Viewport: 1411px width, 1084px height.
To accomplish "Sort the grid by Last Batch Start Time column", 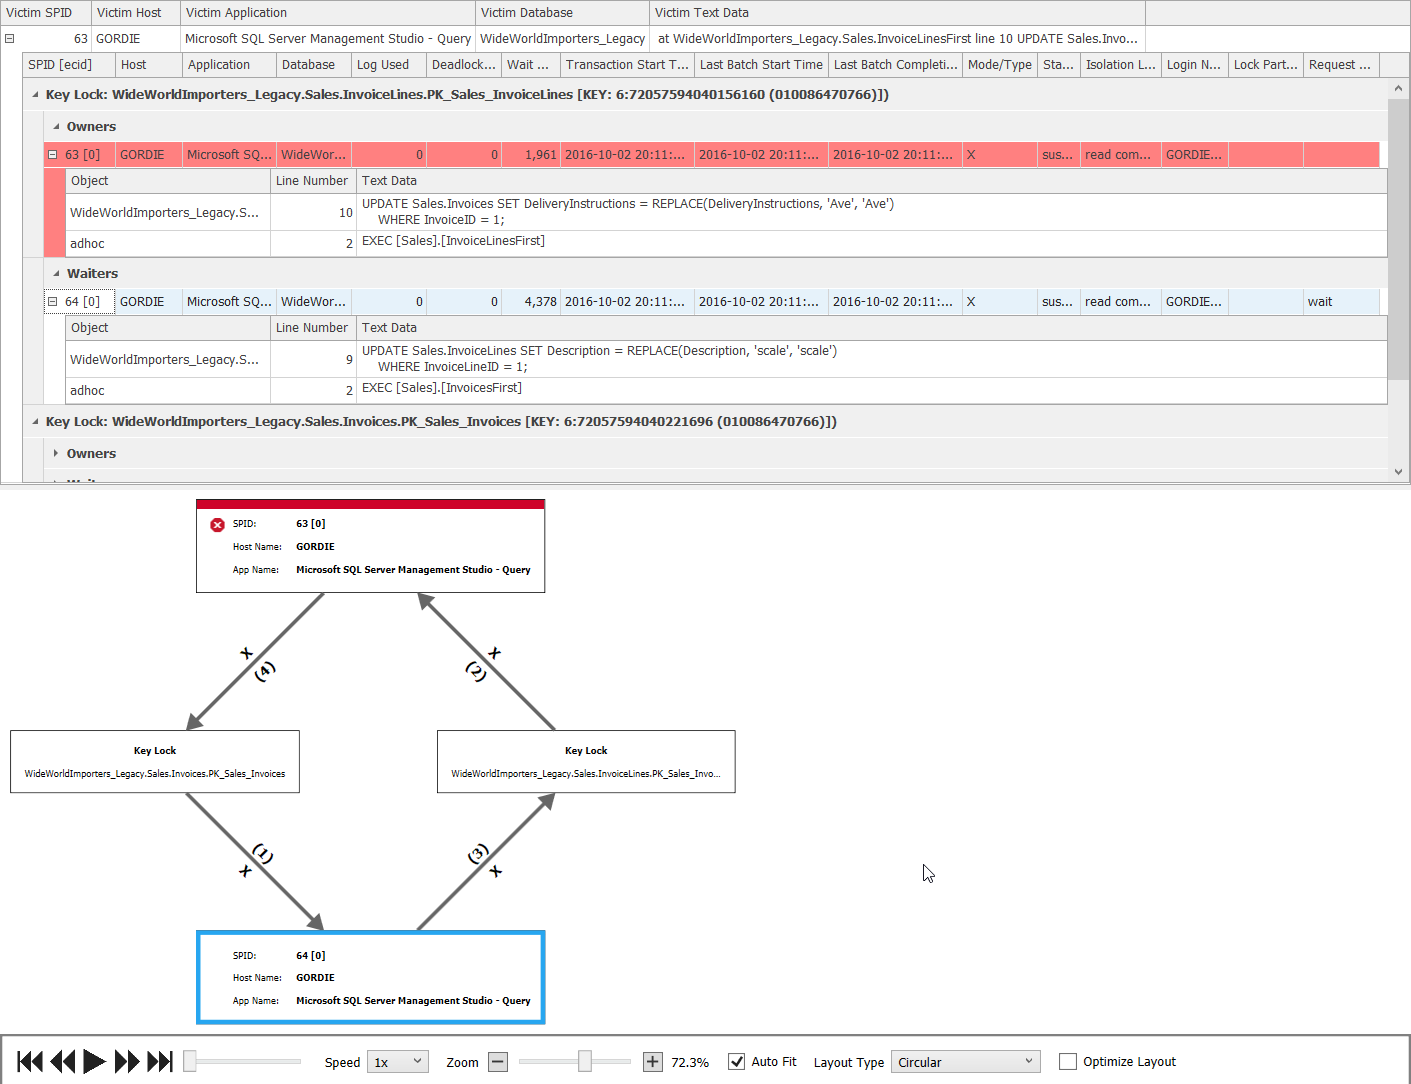I will click(761, 64).
